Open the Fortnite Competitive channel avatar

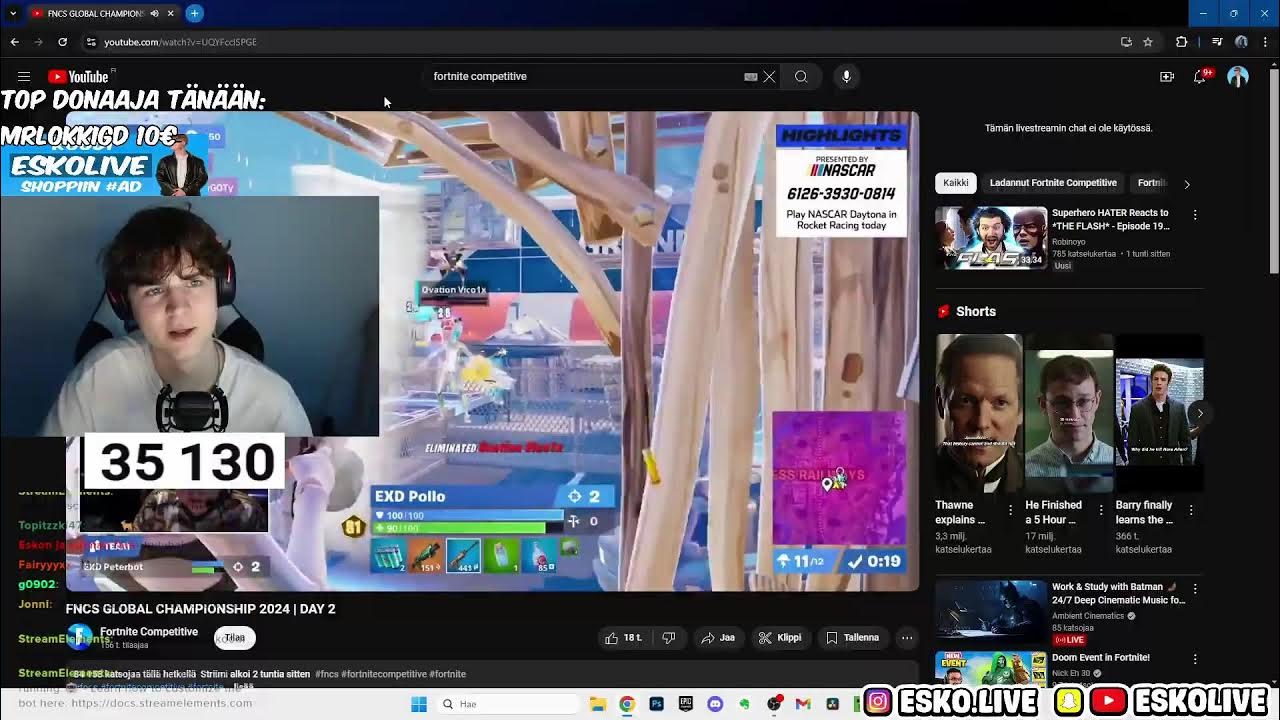click(79, 637)
